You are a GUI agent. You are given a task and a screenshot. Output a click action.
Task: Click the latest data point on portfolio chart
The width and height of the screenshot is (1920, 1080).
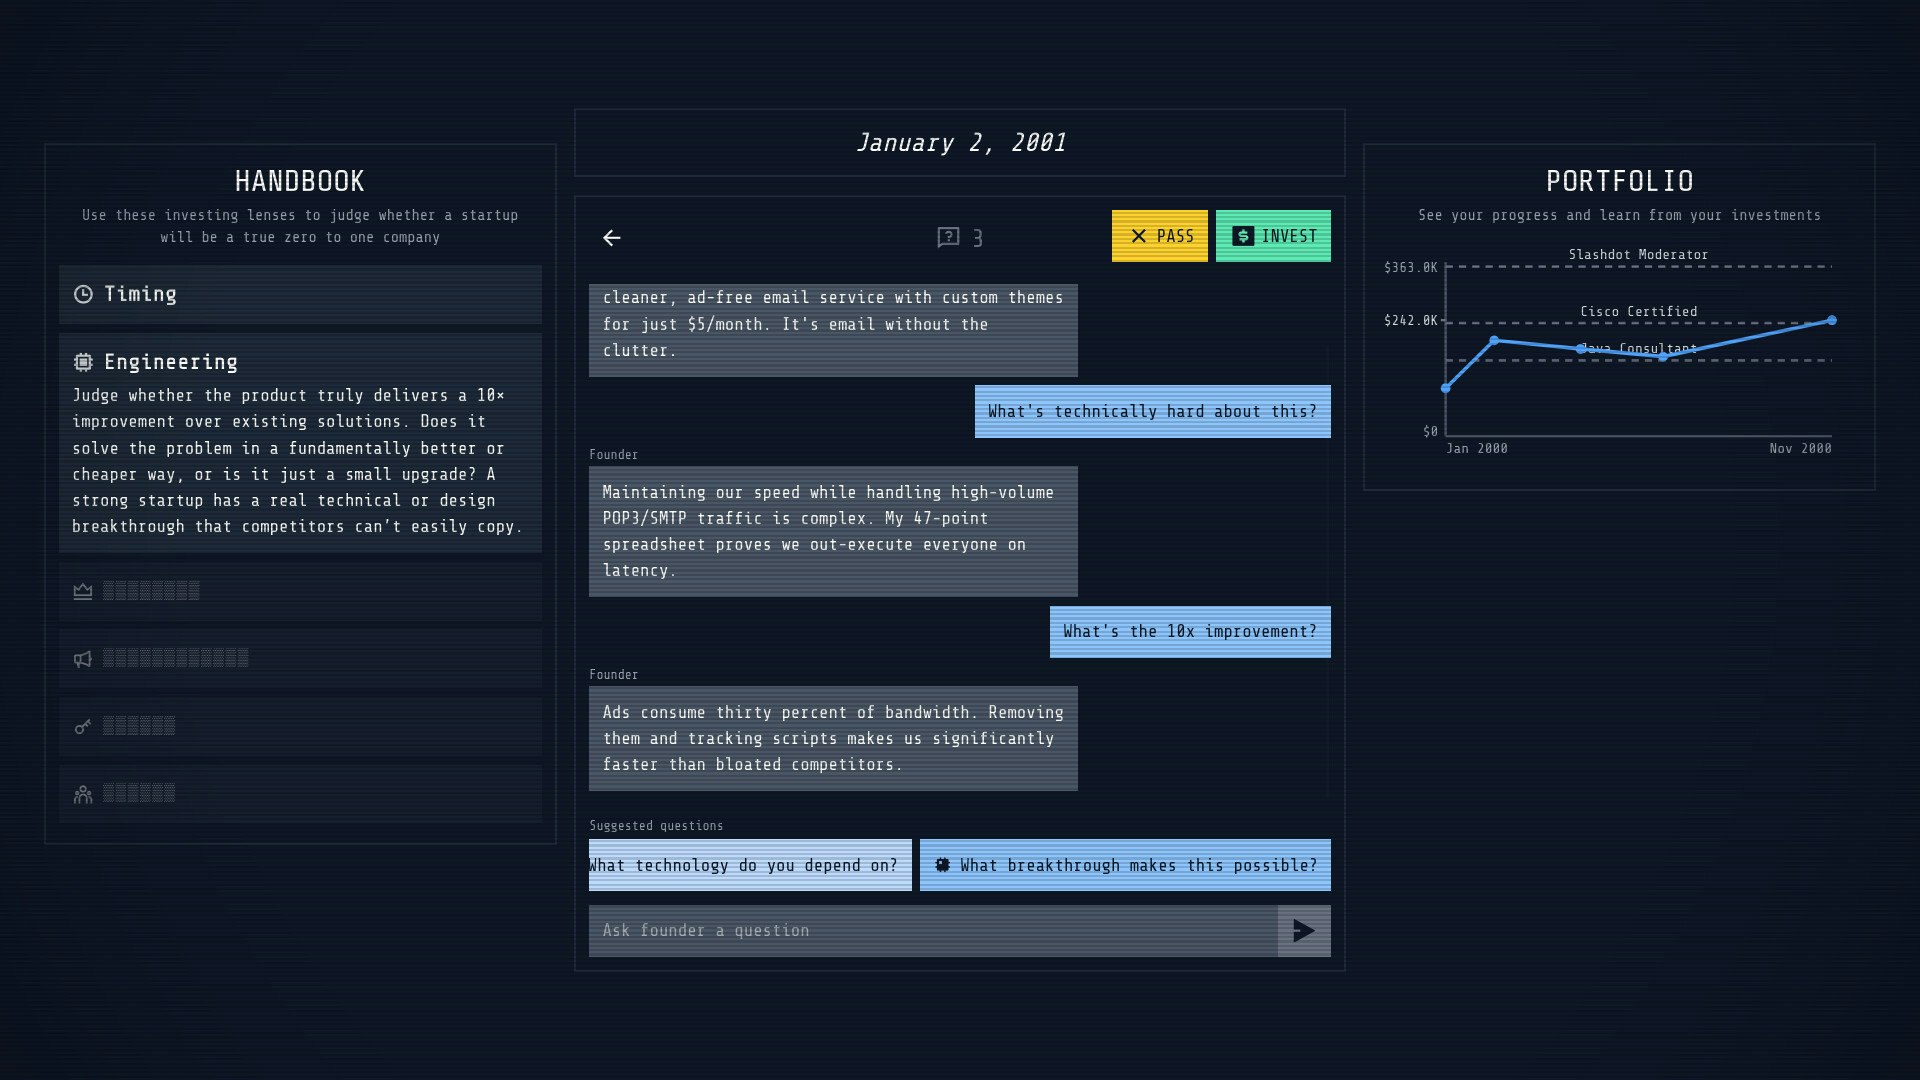[1831, 320]
